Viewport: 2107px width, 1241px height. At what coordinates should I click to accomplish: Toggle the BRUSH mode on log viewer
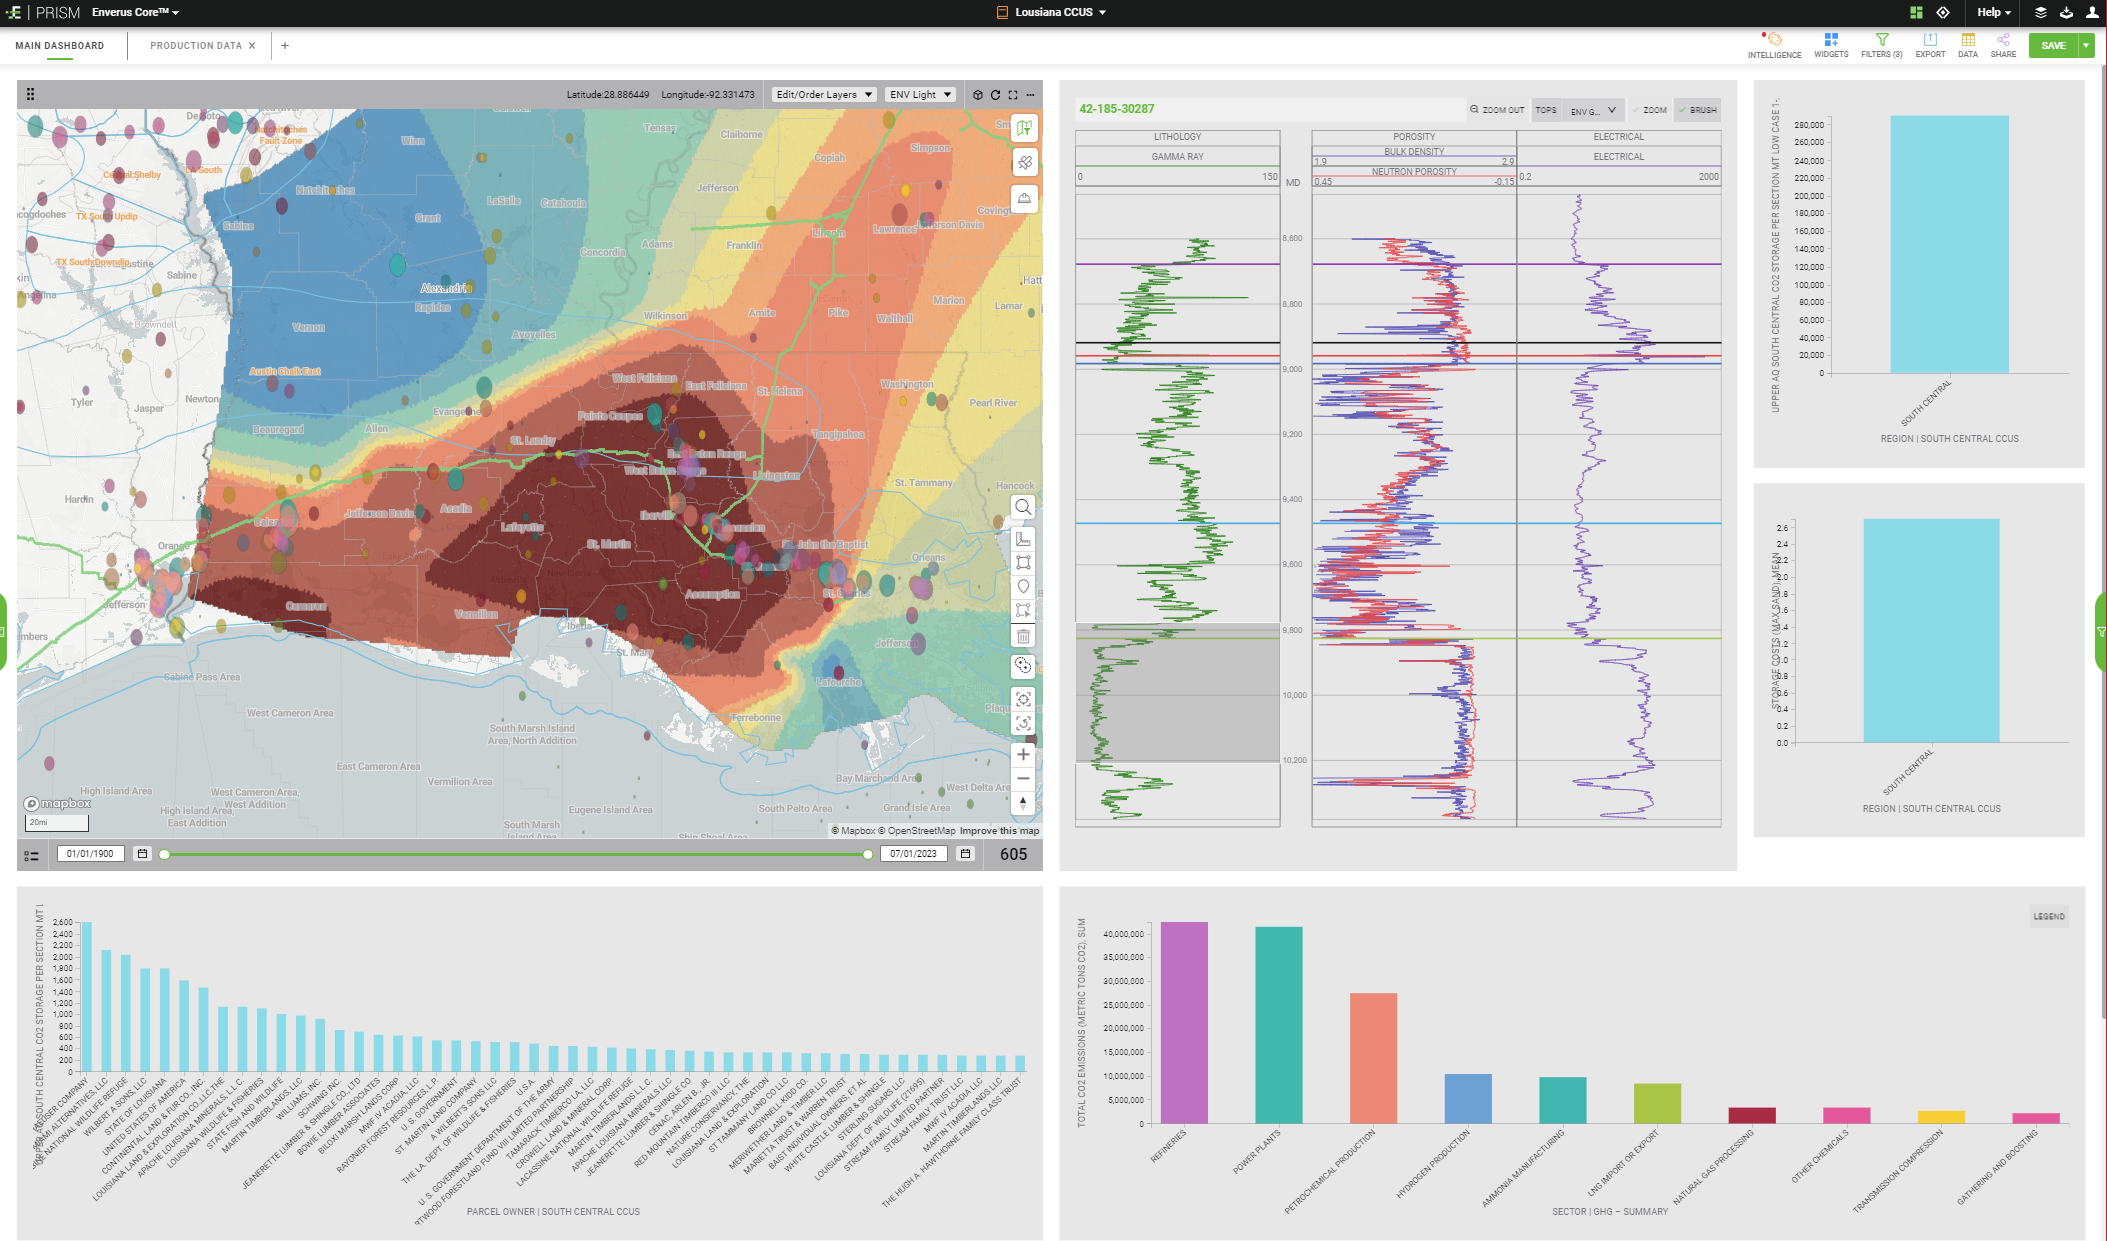[x=1697, y=110]
